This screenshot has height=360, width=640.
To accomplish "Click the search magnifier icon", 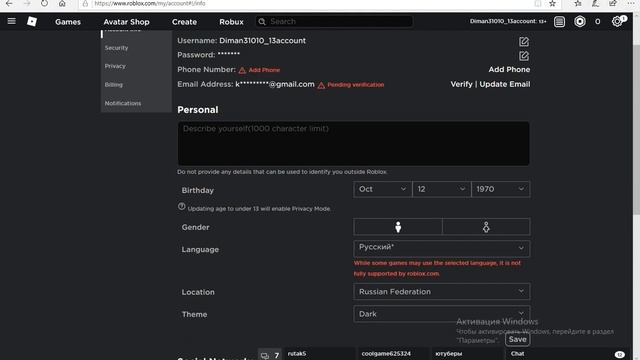I will 262,21.
